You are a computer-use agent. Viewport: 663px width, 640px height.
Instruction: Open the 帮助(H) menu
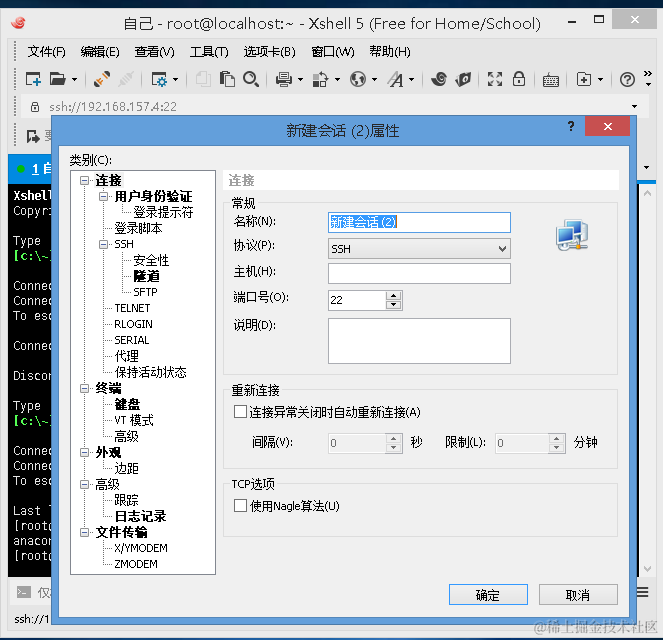click(x=389, y=52)
